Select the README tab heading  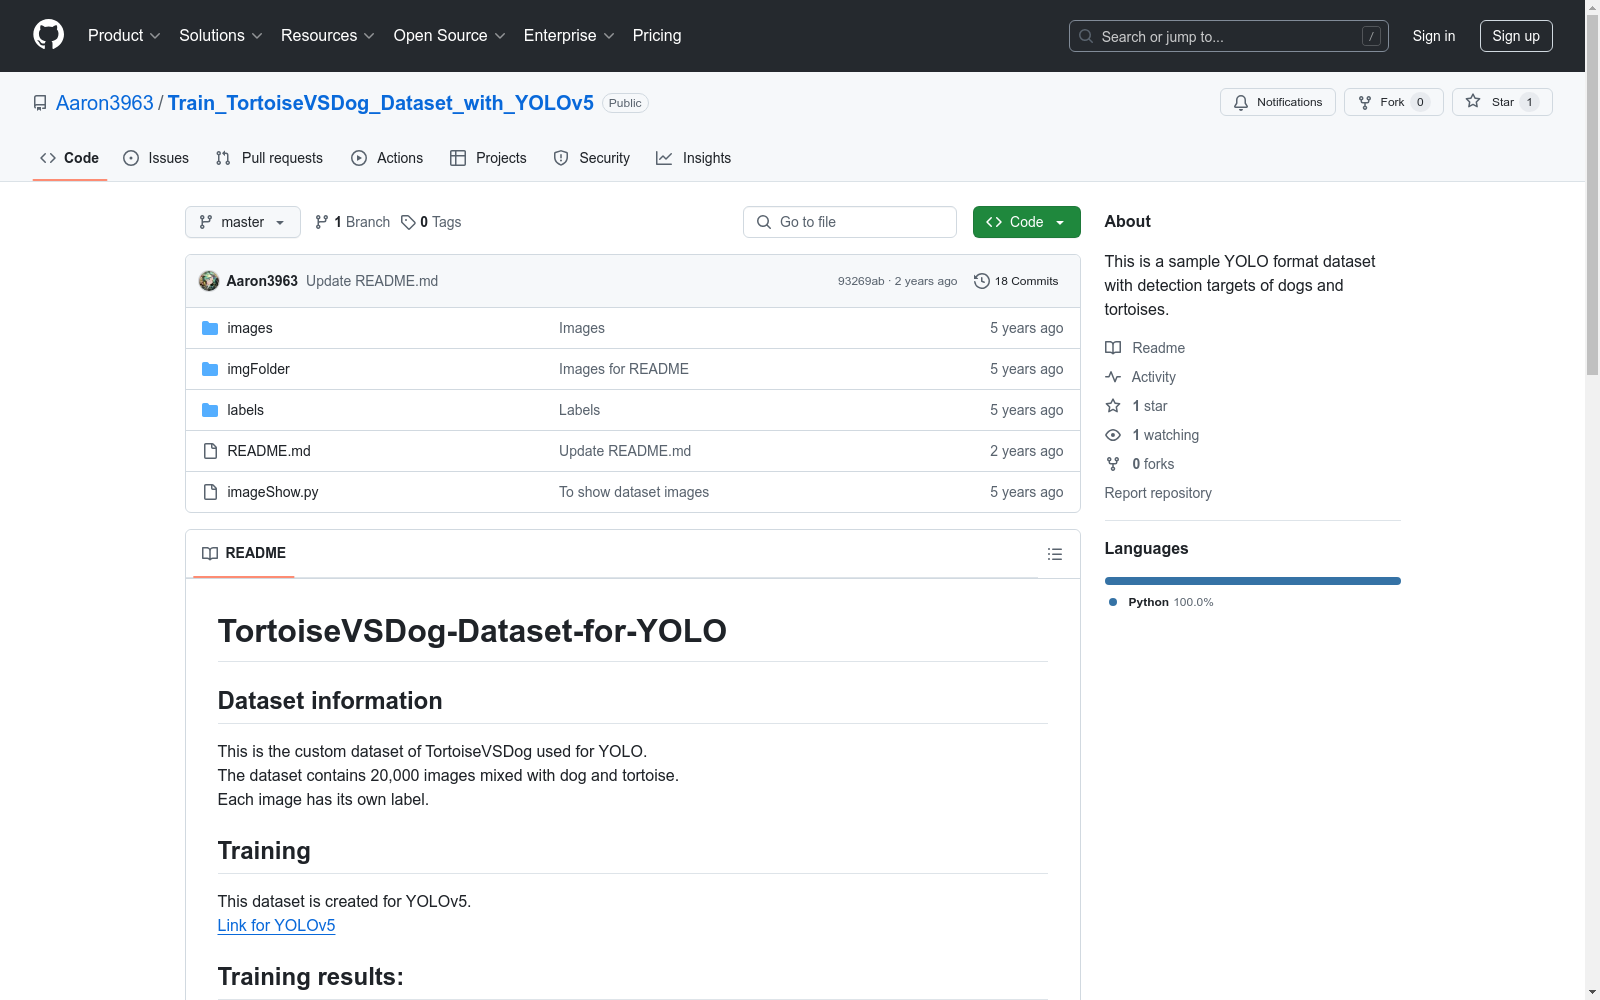click(244, 553)
